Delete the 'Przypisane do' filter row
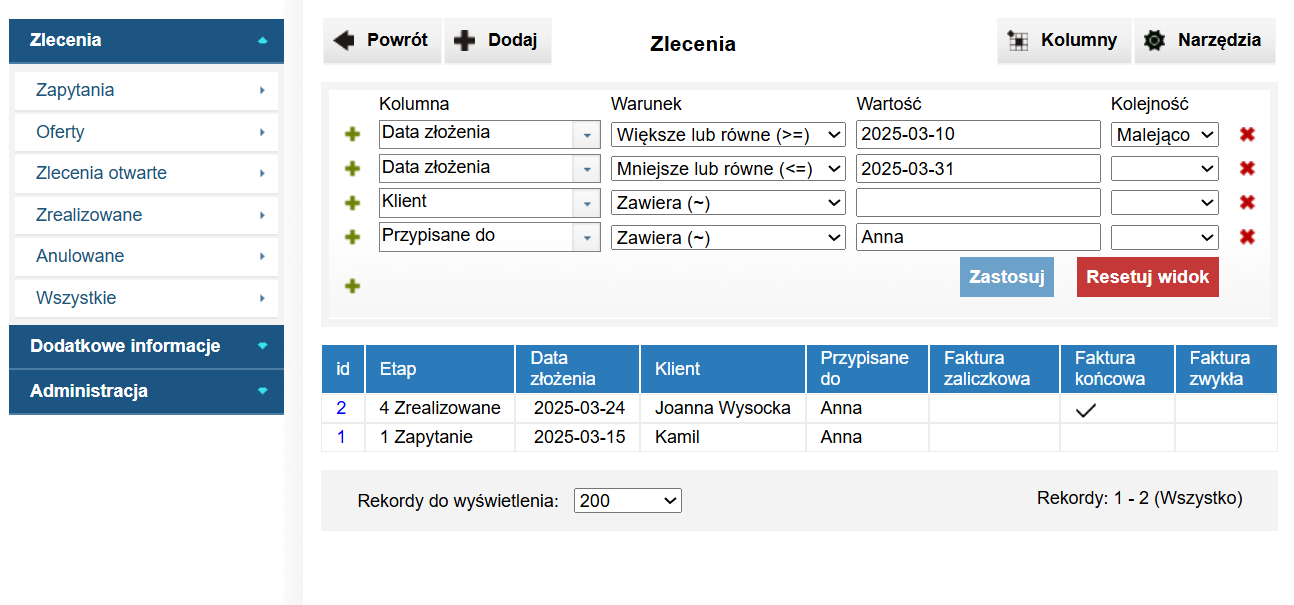 pyautogui.click(x=1247, y=237)
